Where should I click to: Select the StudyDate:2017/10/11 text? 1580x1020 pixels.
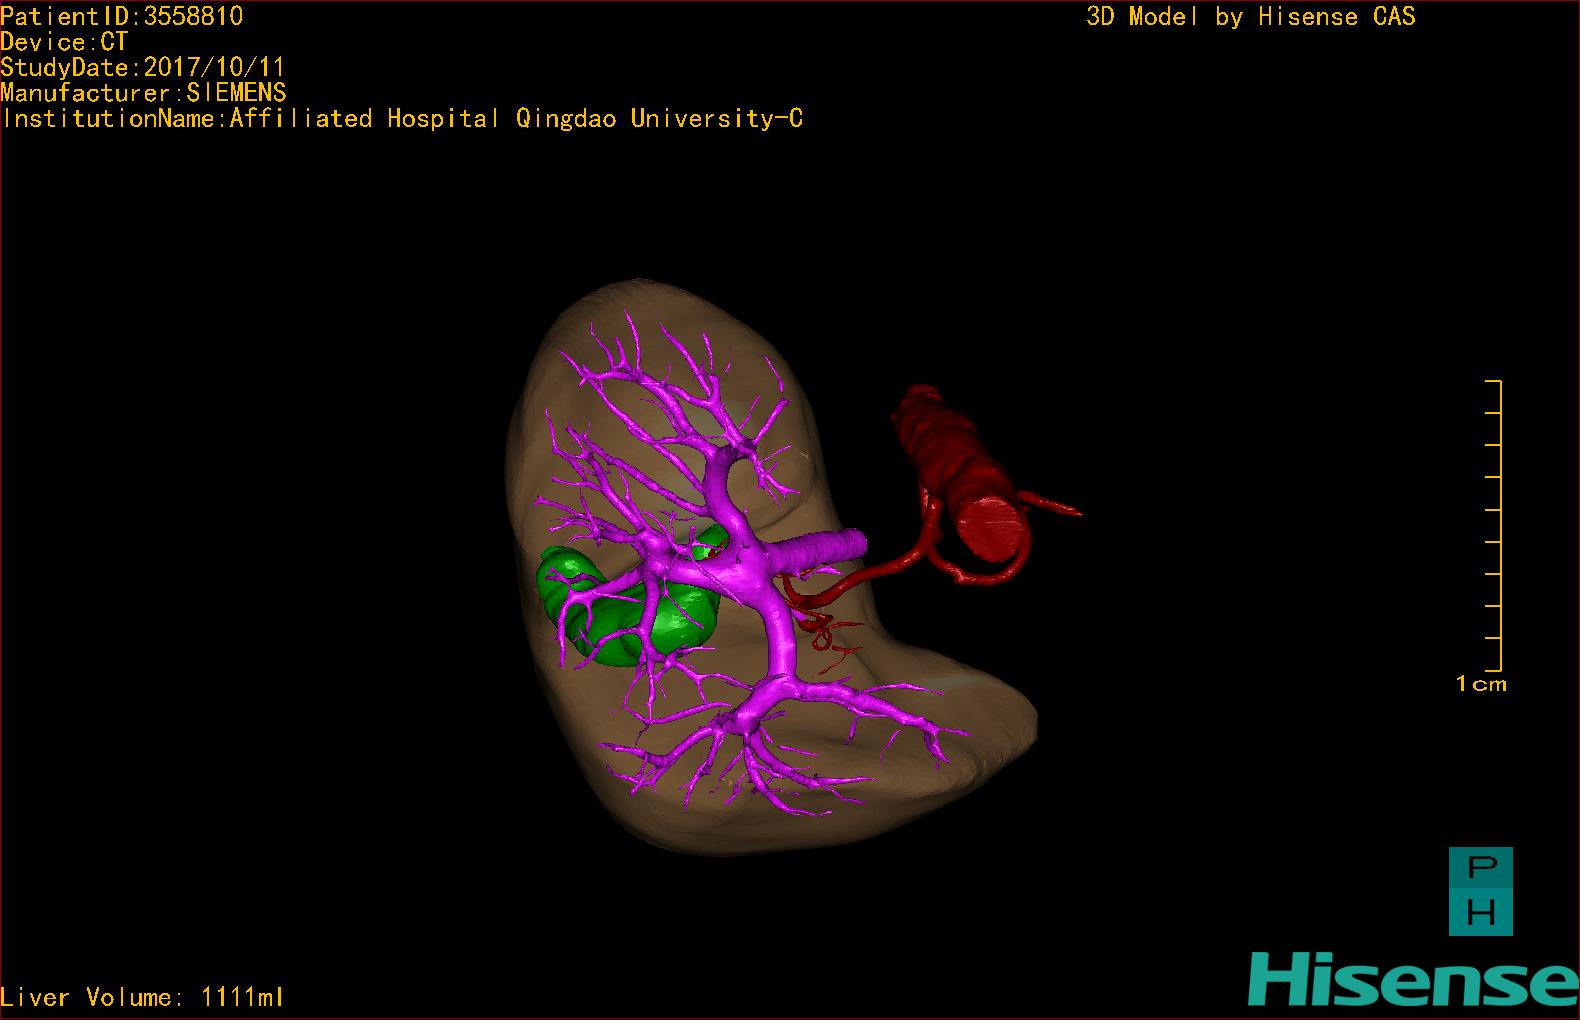click(x=143, y=67)
